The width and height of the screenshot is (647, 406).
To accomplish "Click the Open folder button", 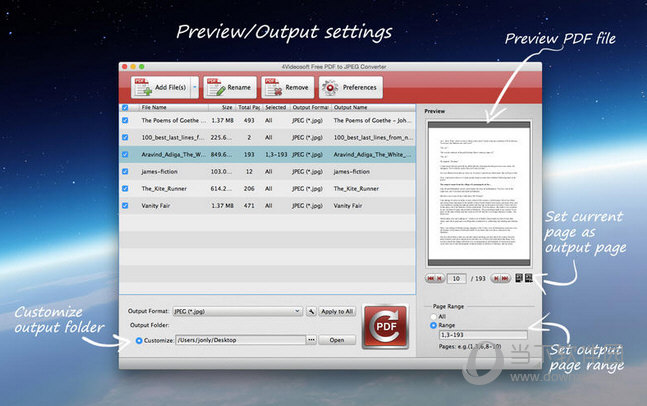I will click(337, 340).
